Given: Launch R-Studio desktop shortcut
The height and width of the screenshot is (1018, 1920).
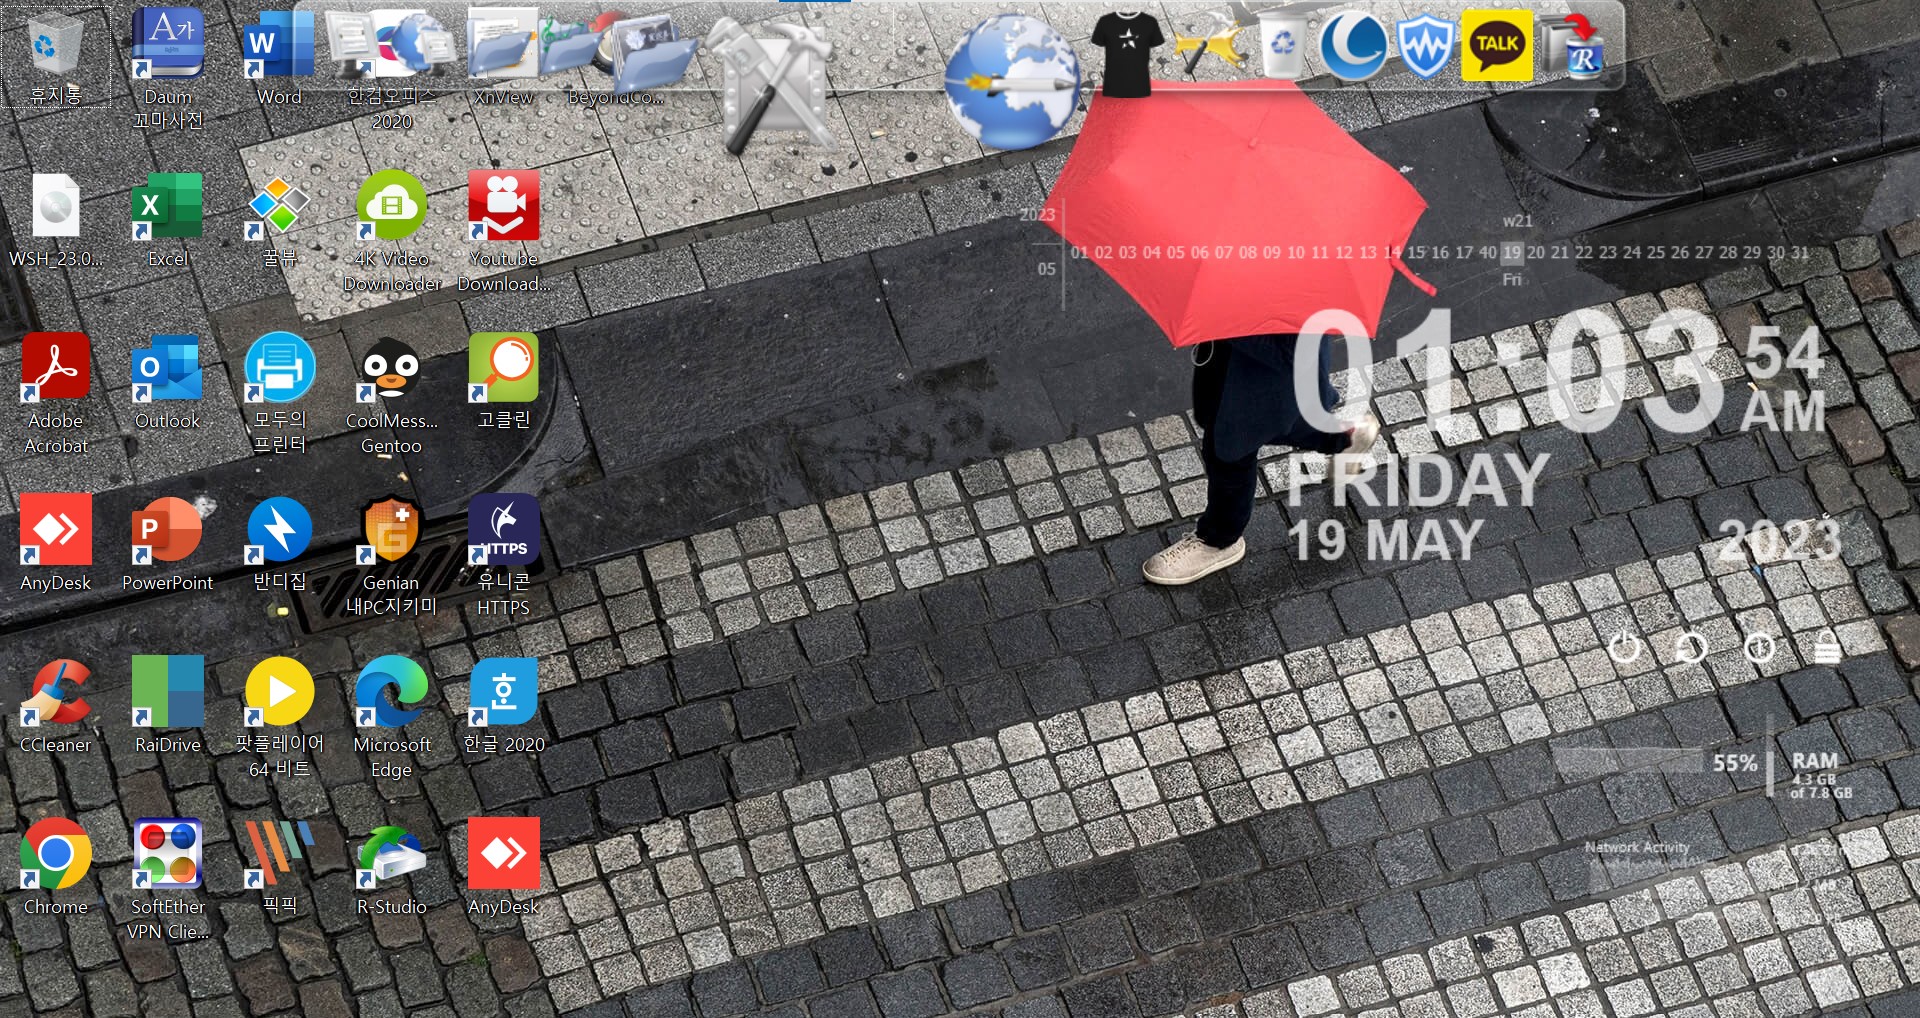Looking at the screenshot, I should (x=392, y=868).
